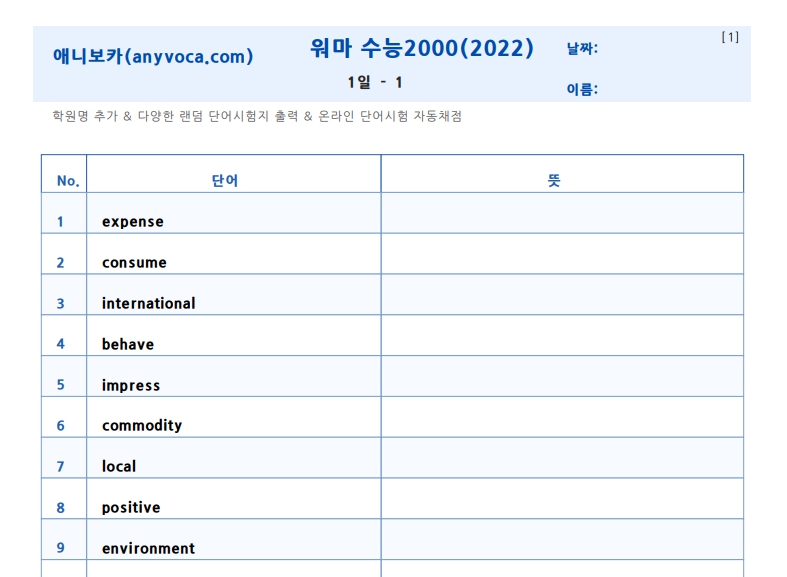The width and height of the screenshot is (787, 577).
Task: Click row number 8
Action: pos(60,508)
